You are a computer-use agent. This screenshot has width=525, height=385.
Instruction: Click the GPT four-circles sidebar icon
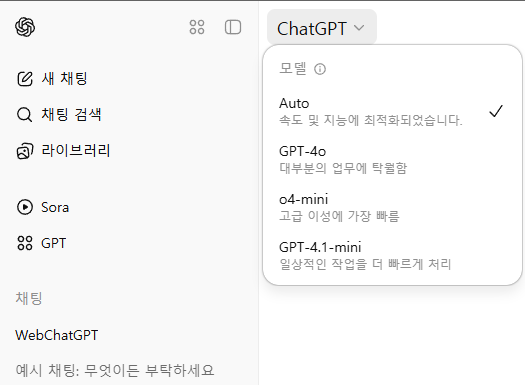(25, 243)
